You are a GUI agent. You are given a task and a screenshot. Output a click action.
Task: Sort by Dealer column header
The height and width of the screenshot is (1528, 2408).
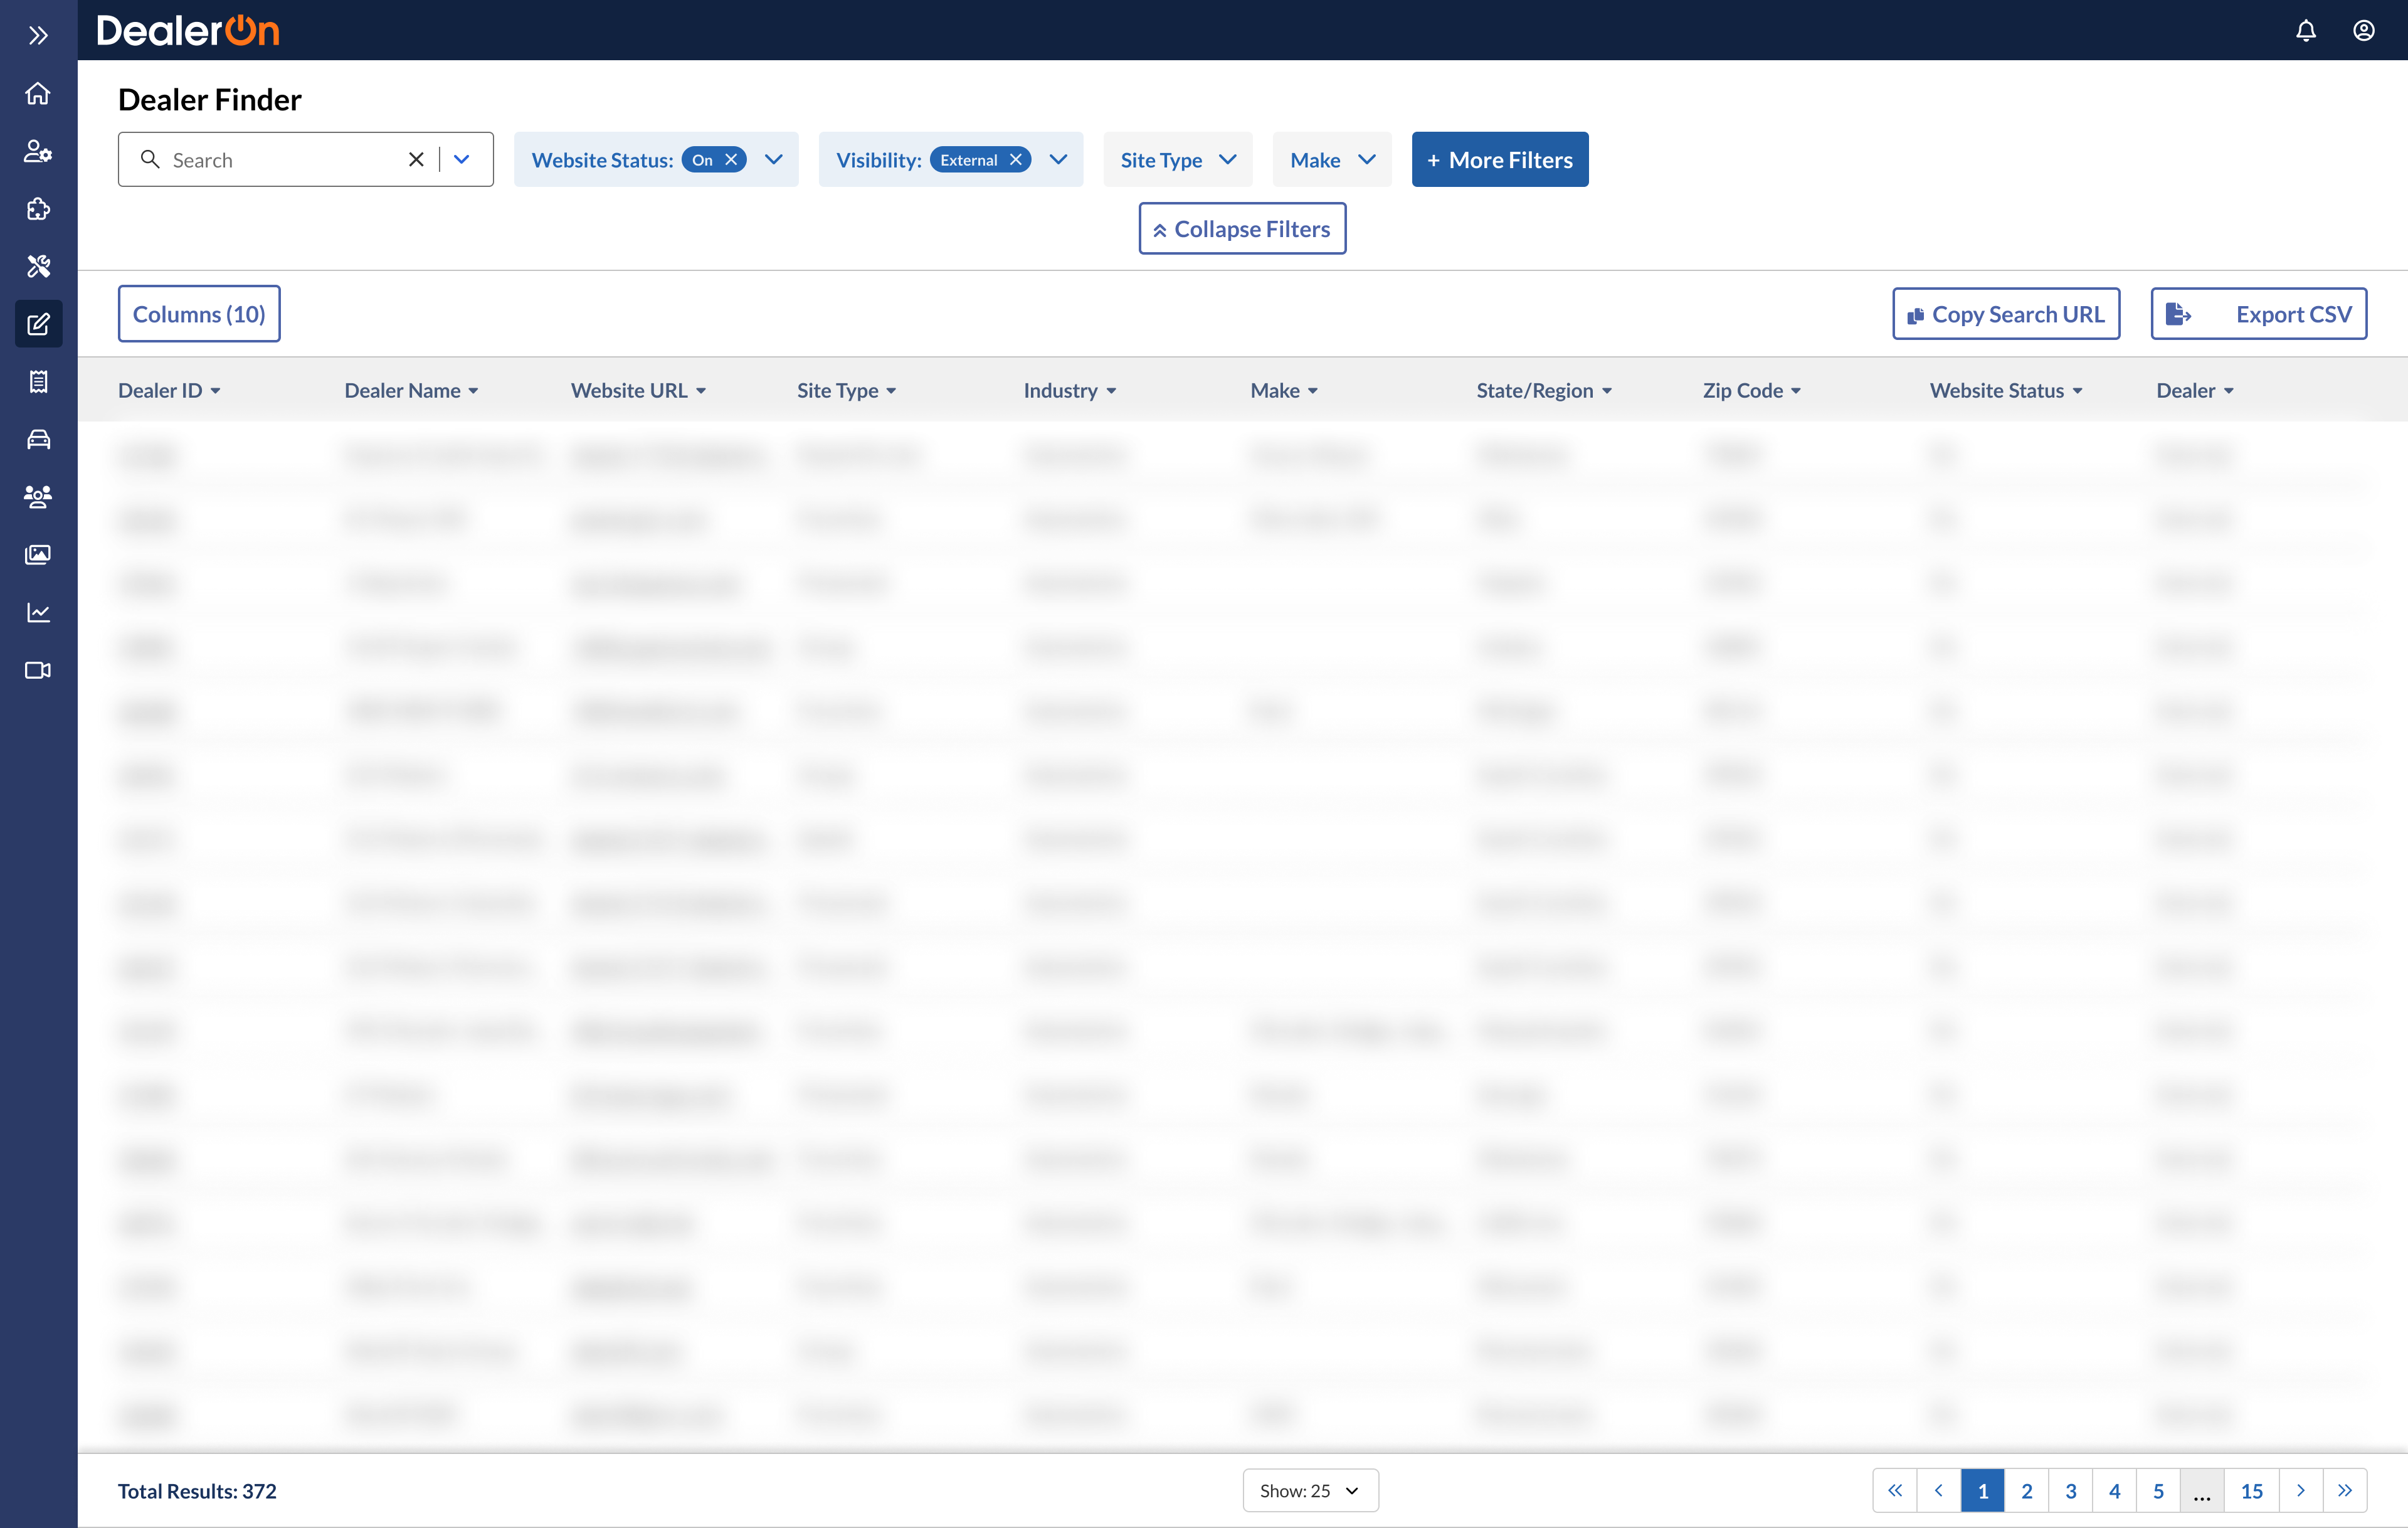[2195, 390]
